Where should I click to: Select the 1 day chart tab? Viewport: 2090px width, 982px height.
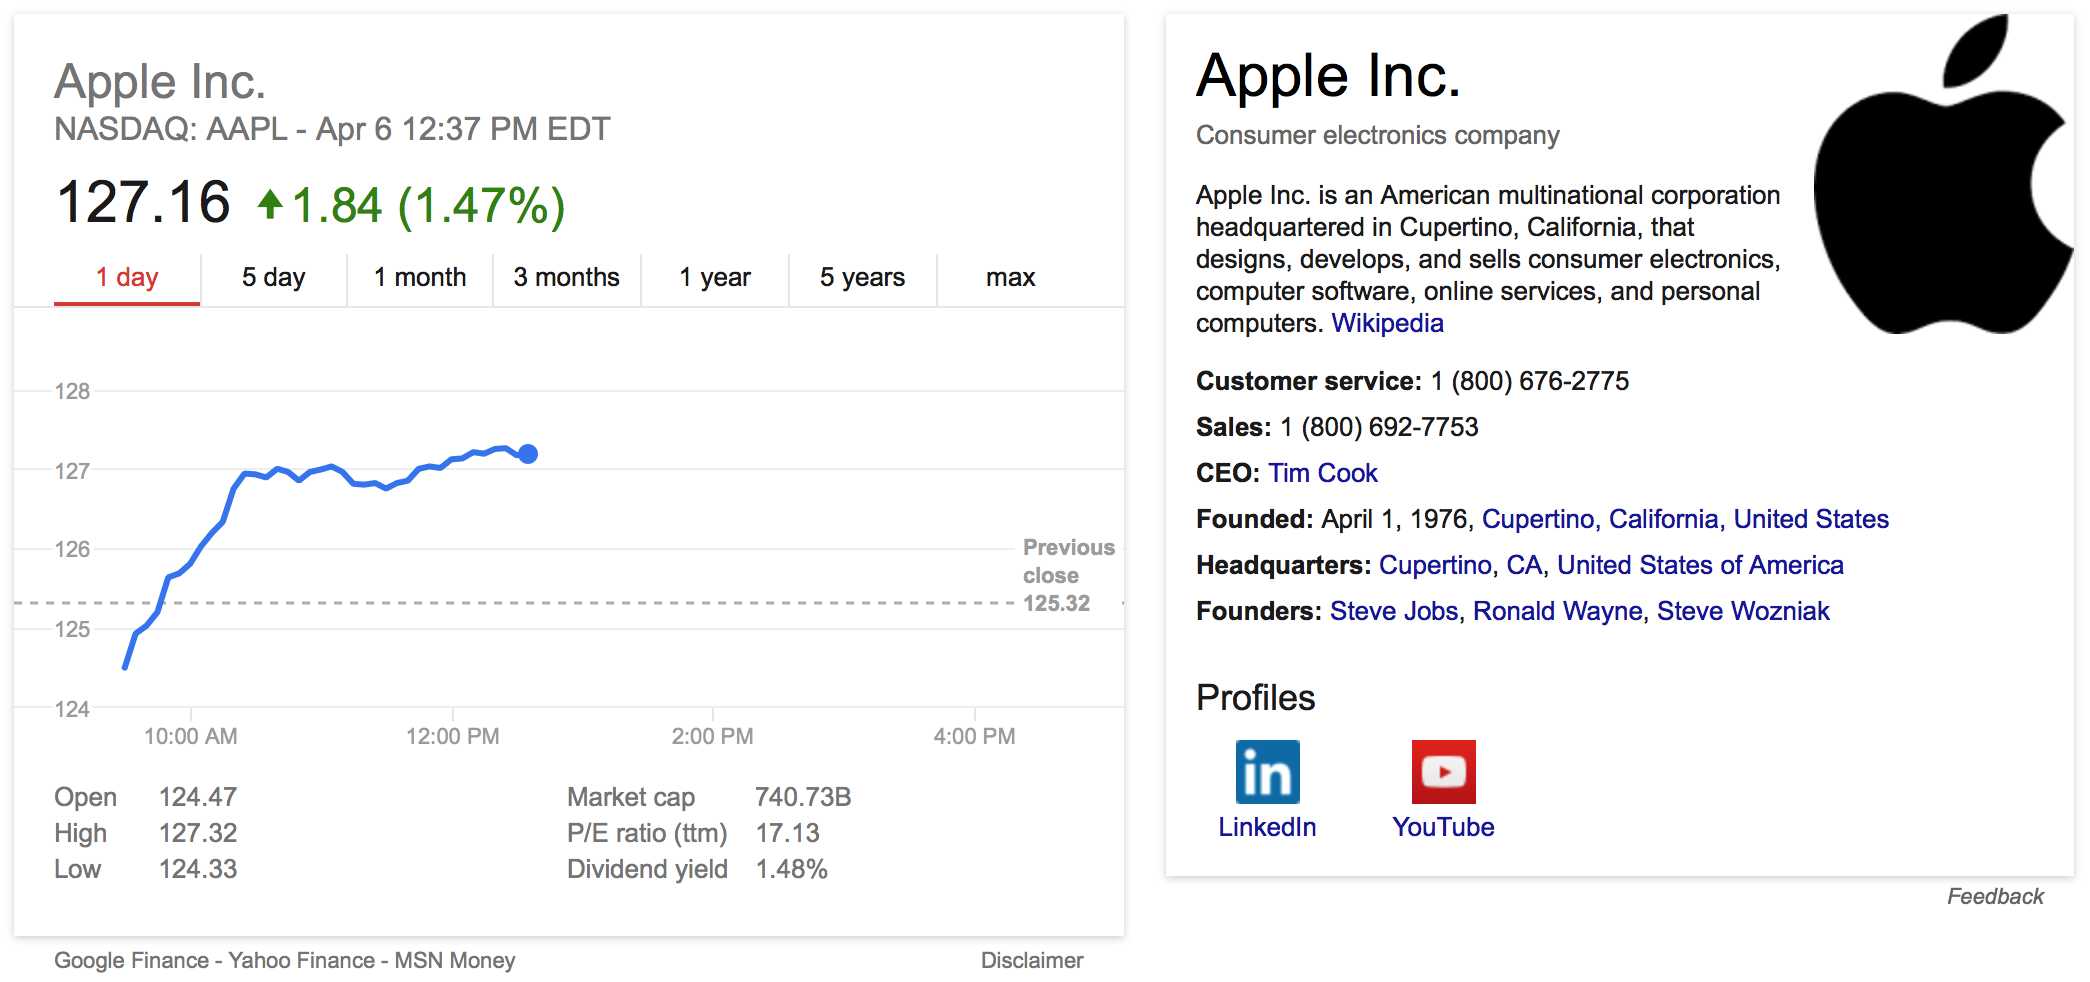(127, 277)
